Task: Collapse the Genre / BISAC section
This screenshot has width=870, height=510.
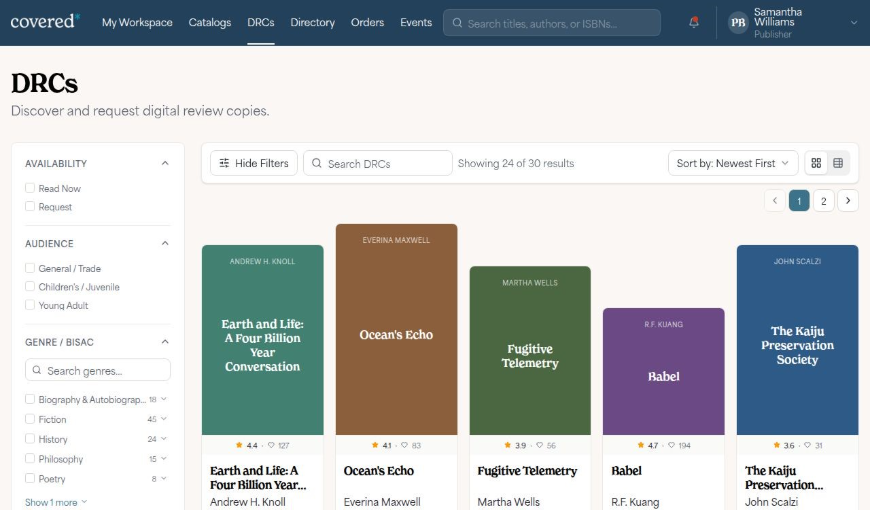Action: click(165, 342)
